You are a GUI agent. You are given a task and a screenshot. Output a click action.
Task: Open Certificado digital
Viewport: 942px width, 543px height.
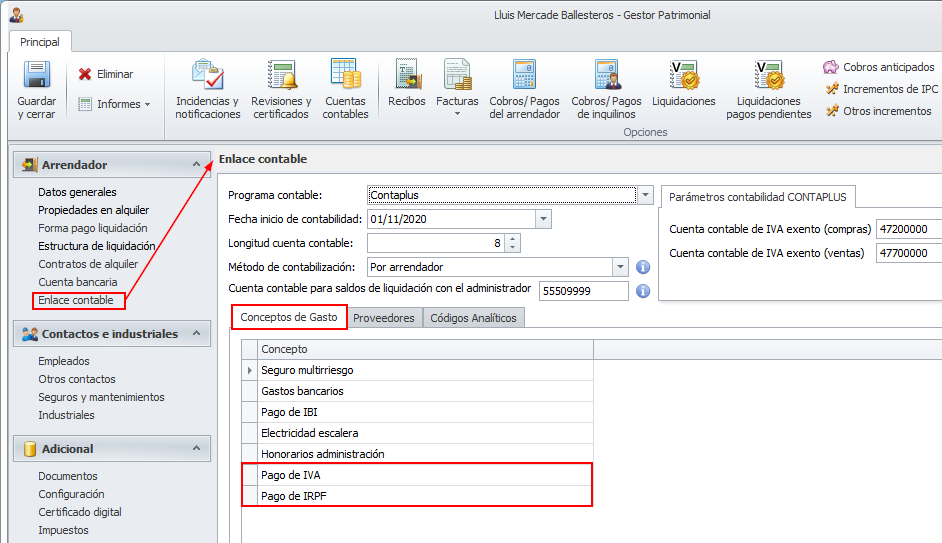pyautogui.click(x=80, y=512)
